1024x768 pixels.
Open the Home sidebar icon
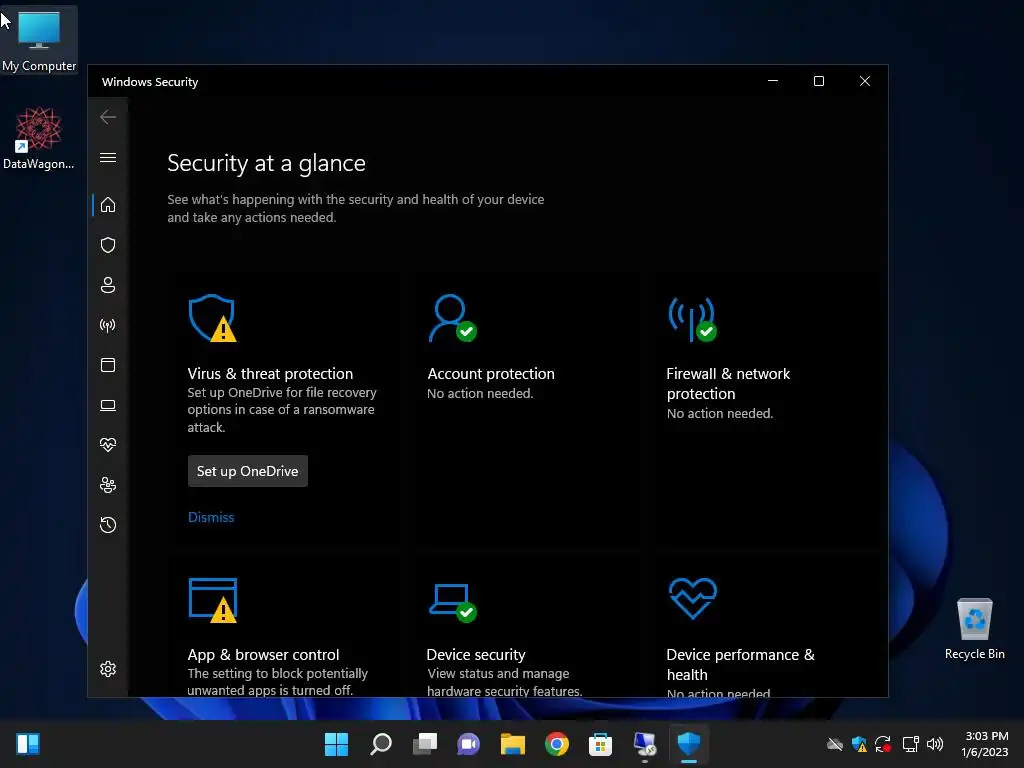point(108,205)
